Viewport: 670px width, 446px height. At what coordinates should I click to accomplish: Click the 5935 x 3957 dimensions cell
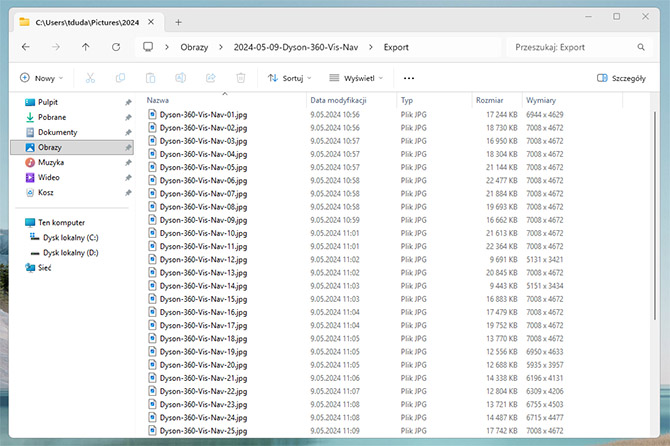[545, 365]
